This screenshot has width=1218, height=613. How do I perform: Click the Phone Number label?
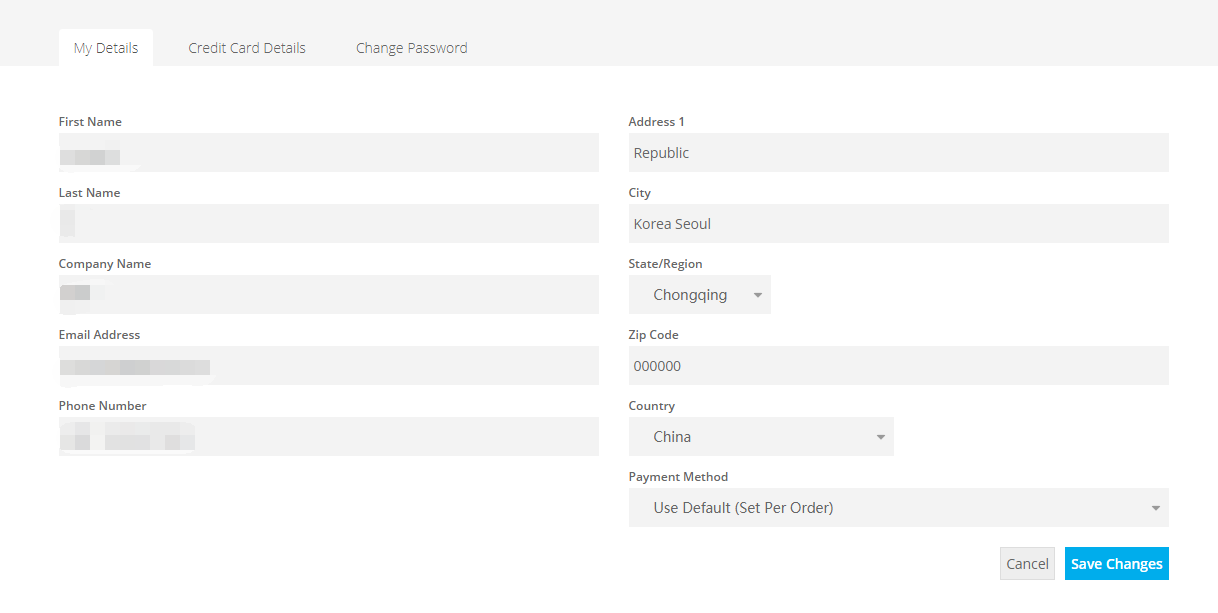(103, 406)
